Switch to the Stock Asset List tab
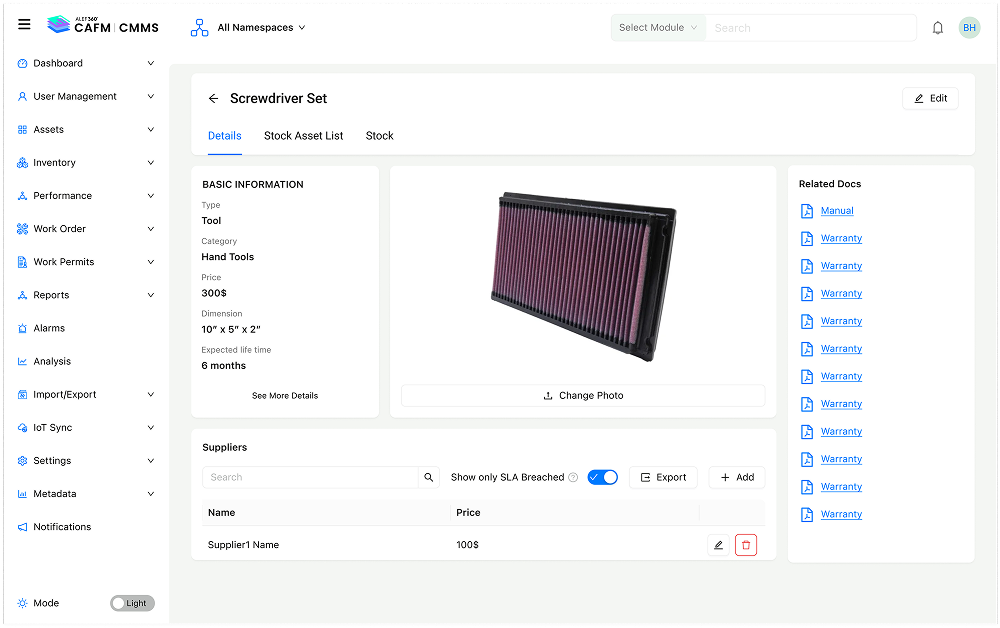The width and height of the screenshot is (1000, 628). point(304,136)
